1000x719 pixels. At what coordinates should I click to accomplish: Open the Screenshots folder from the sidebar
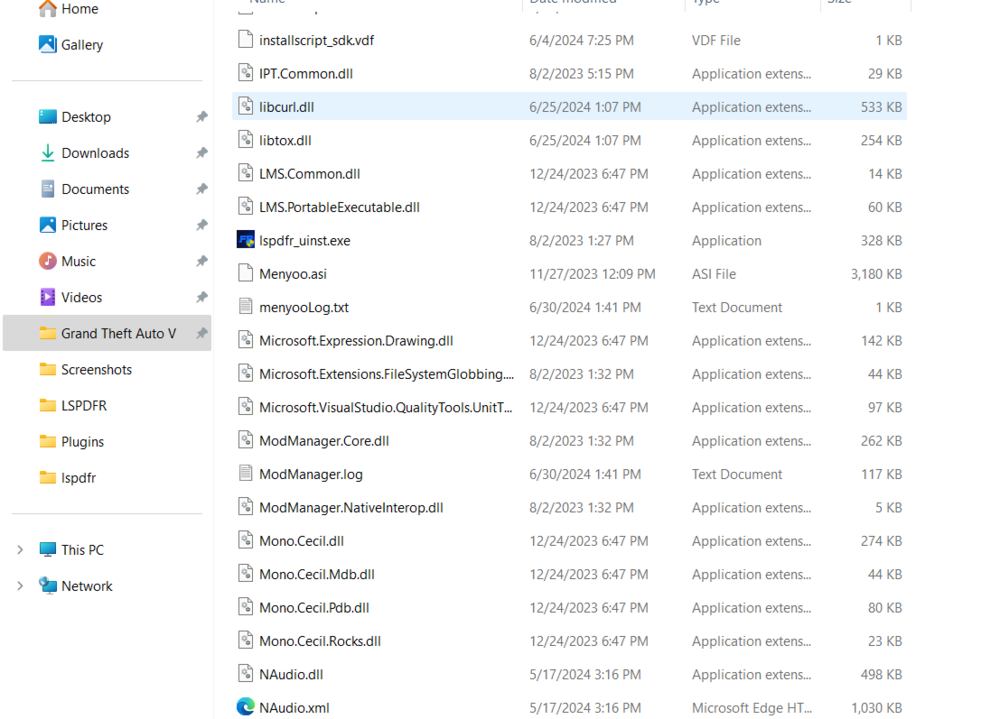tap(95, 369)
